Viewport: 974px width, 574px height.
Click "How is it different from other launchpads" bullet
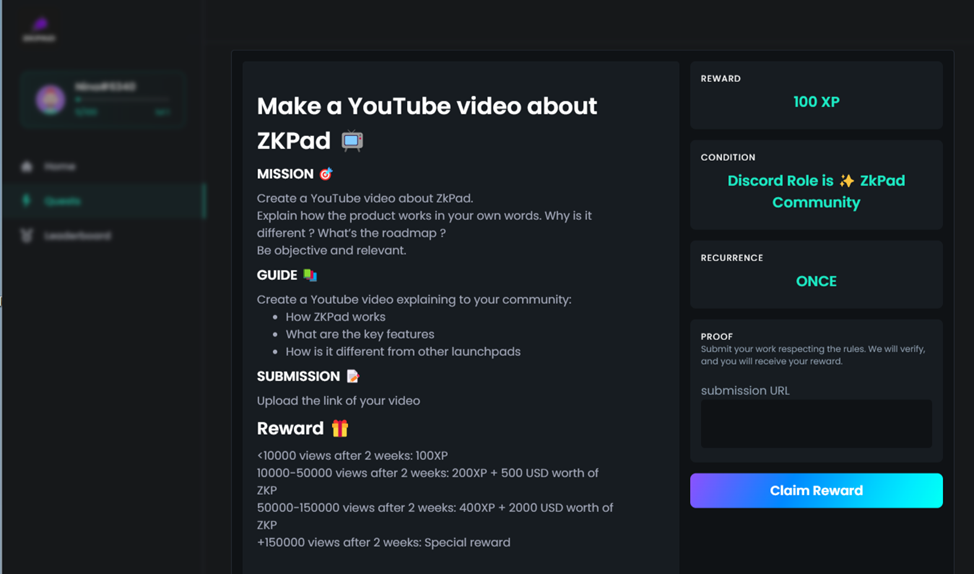(403, 352)
